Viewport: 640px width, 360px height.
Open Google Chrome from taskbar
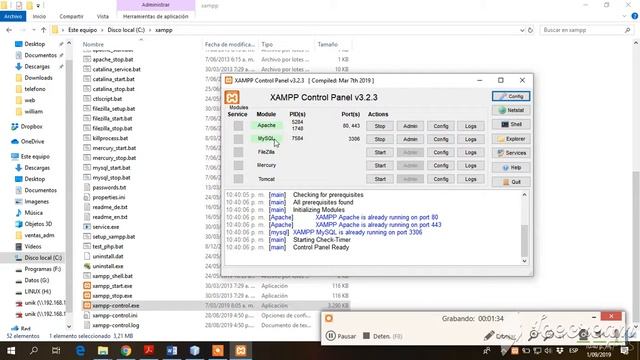click(x=126, y=351)
